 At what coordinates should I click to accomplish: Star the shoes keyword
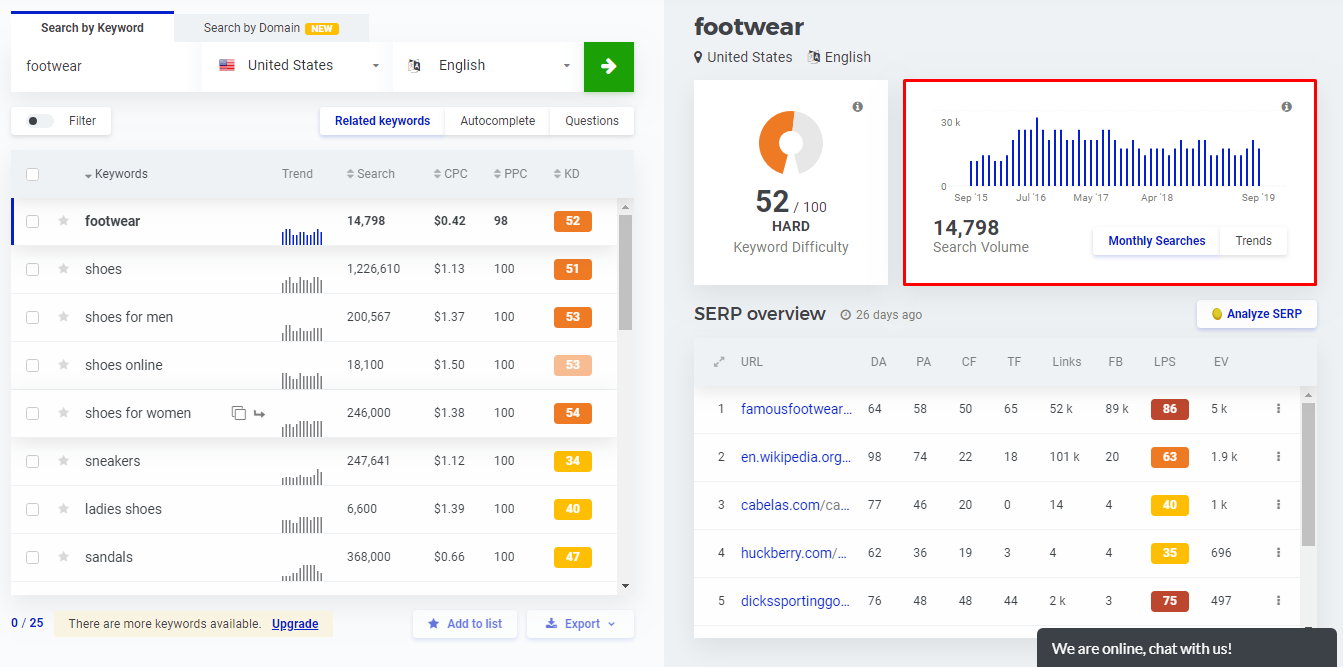pos(63,269)
